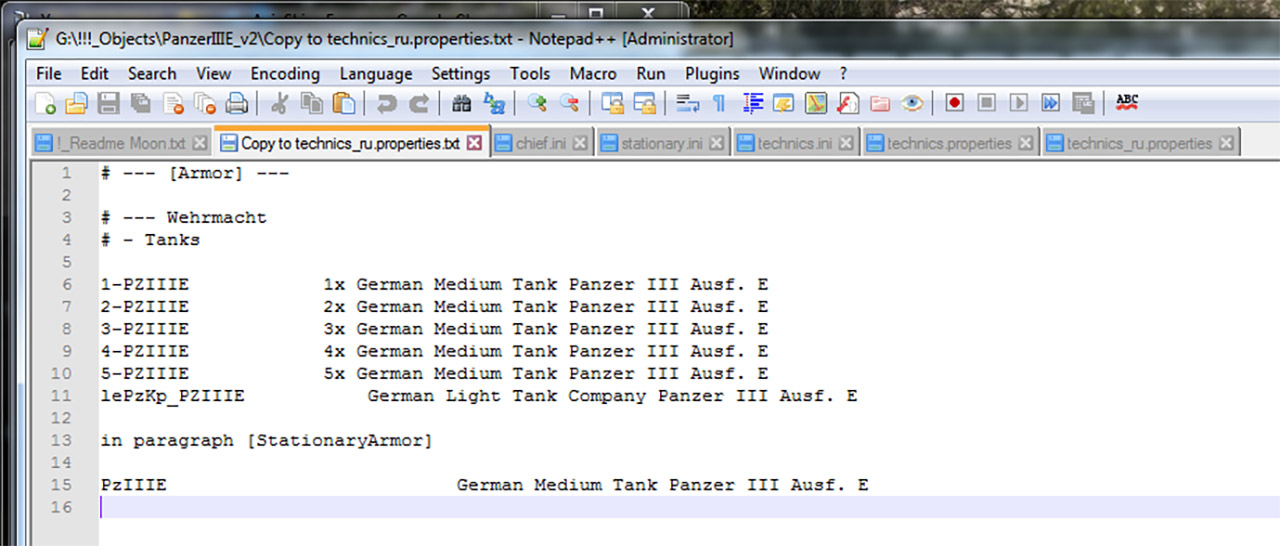The height and width of the screenshot is (546, 1280).
Task: Save the current recorded macro icon
Action: (1083, 103)
